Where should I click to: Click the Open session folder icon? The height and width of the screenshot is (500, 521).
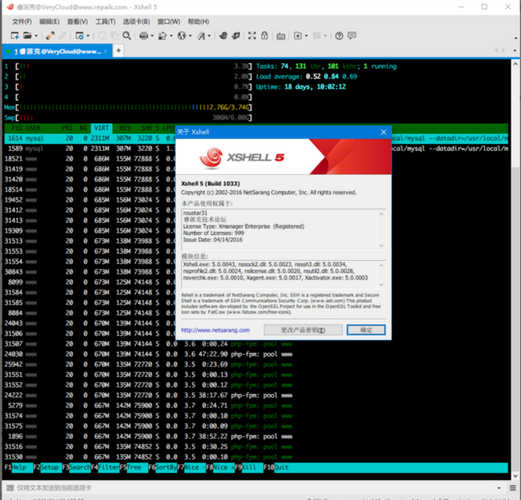click(27, 36)
